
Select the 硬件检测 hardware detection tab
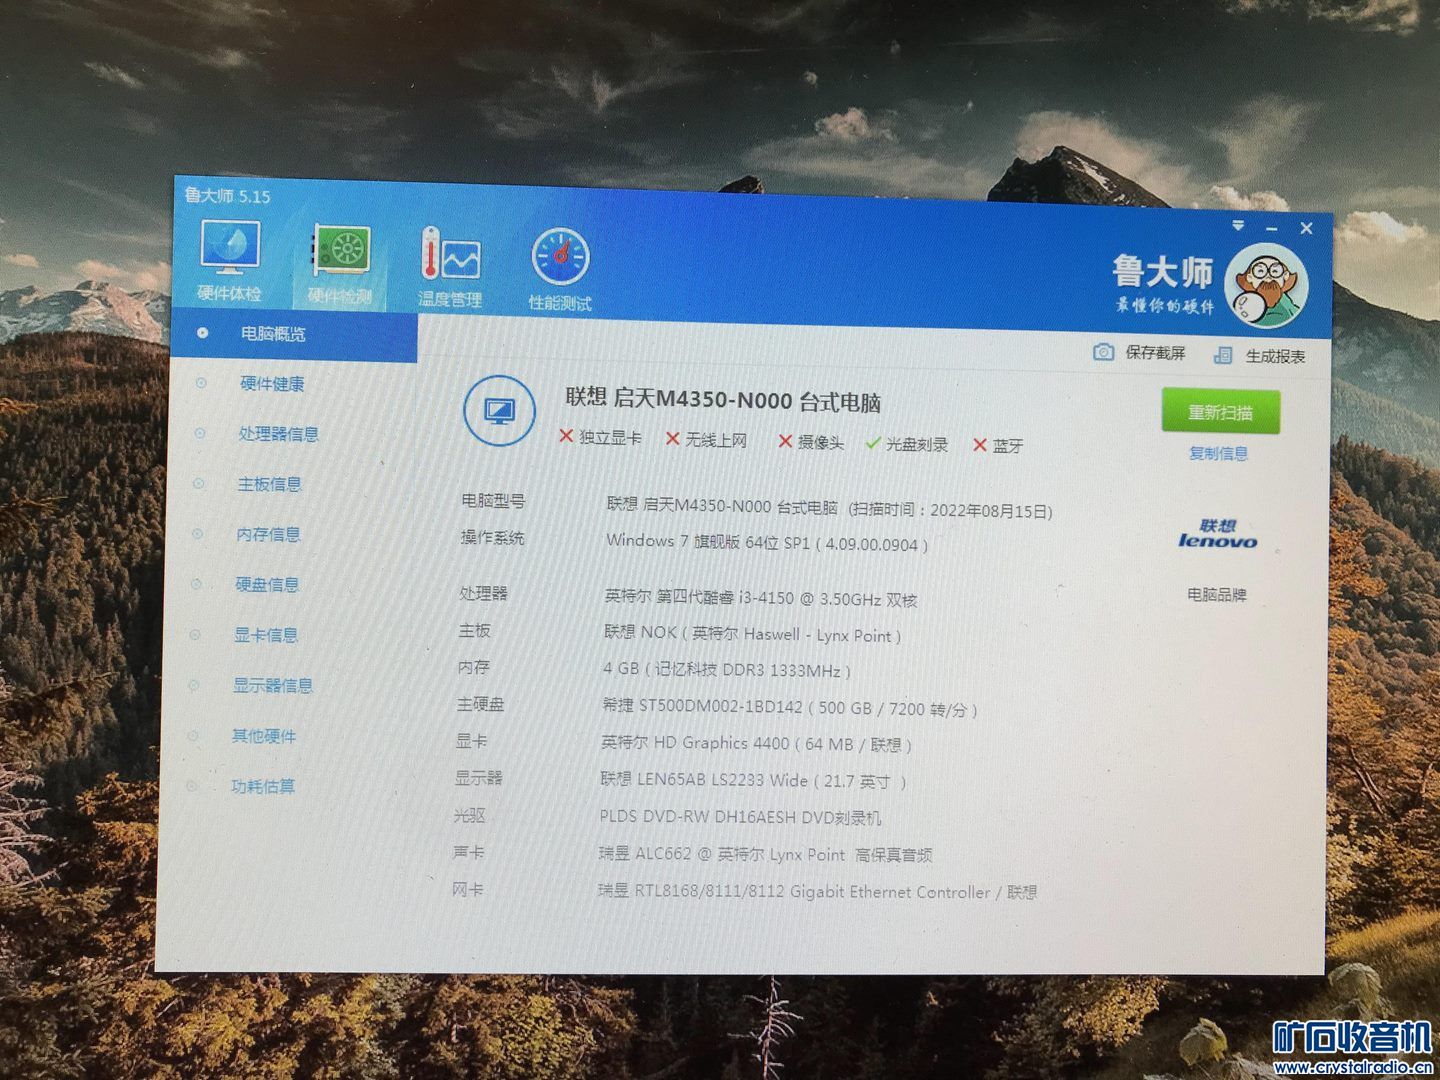340,264
